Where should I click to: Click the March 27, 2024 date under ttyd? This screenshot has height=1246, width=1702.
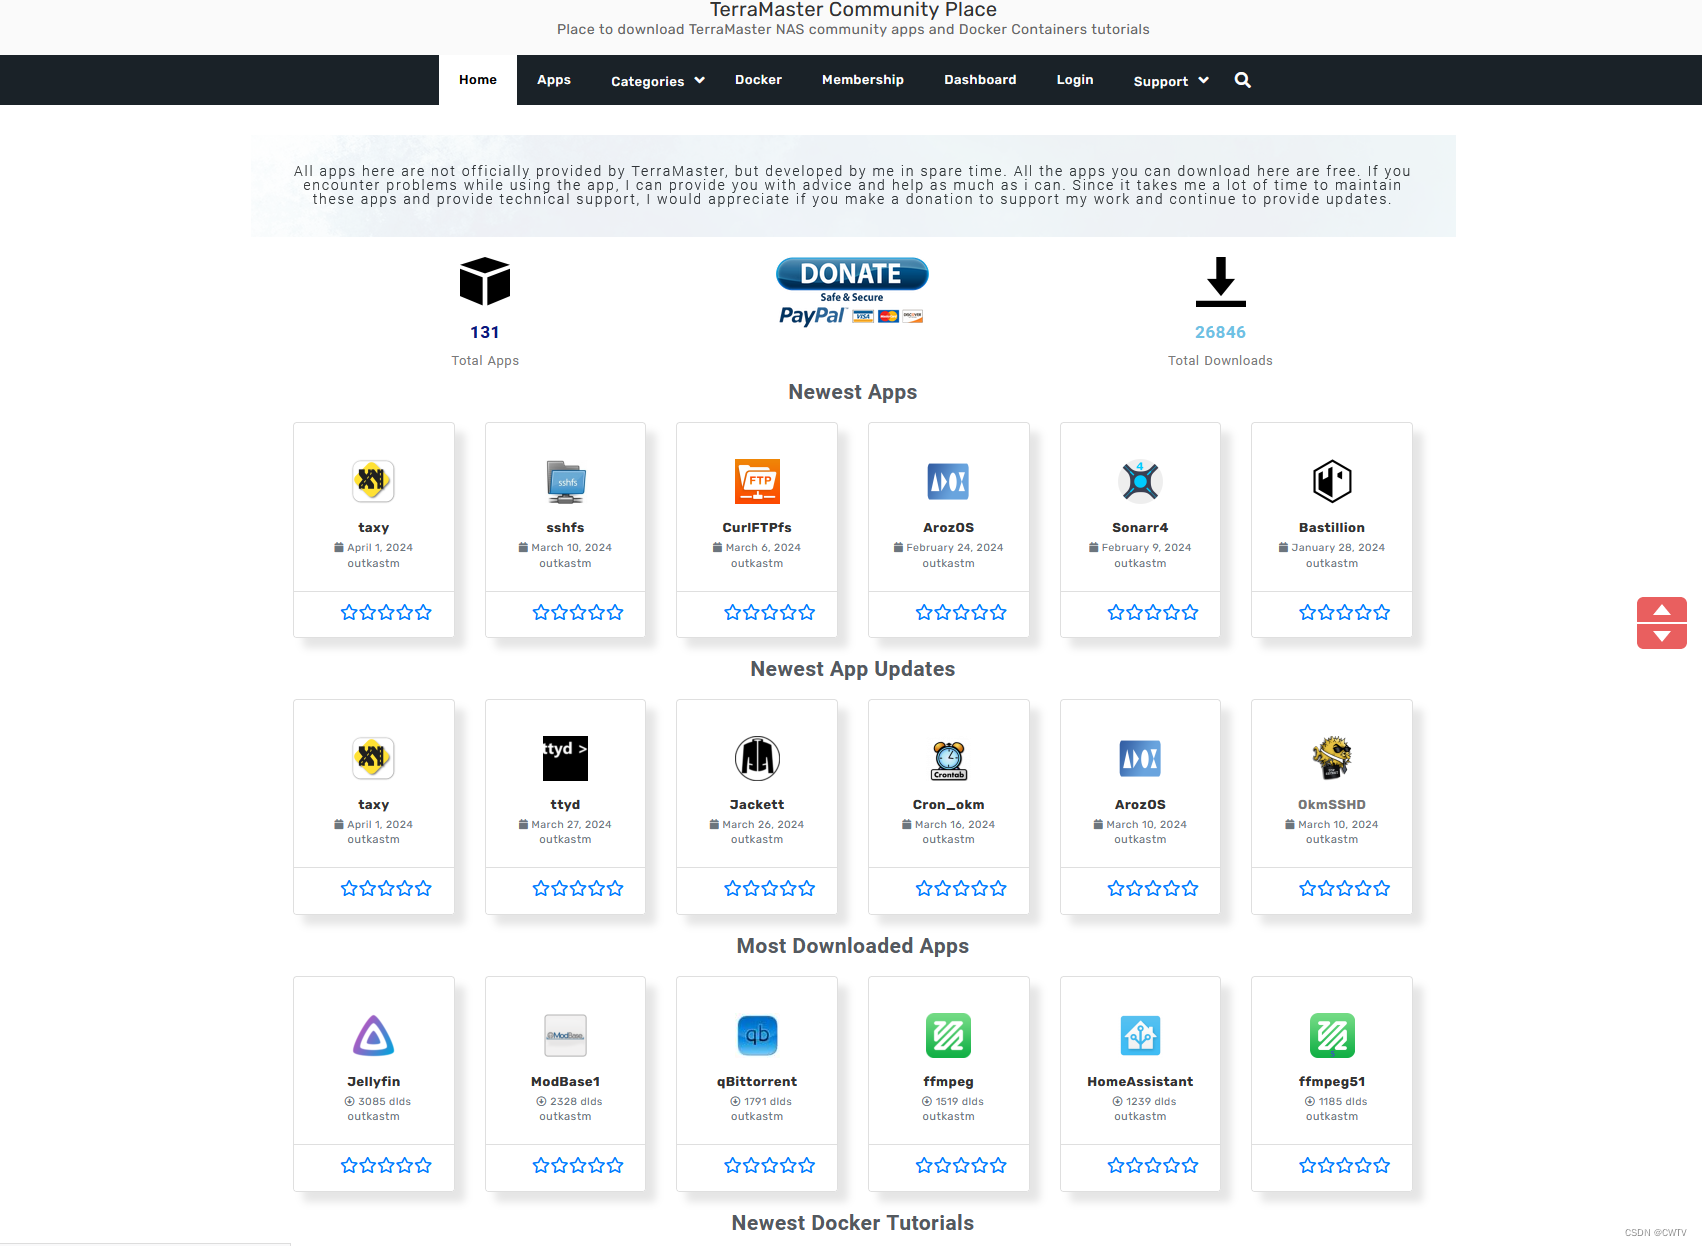coord(571,825)
